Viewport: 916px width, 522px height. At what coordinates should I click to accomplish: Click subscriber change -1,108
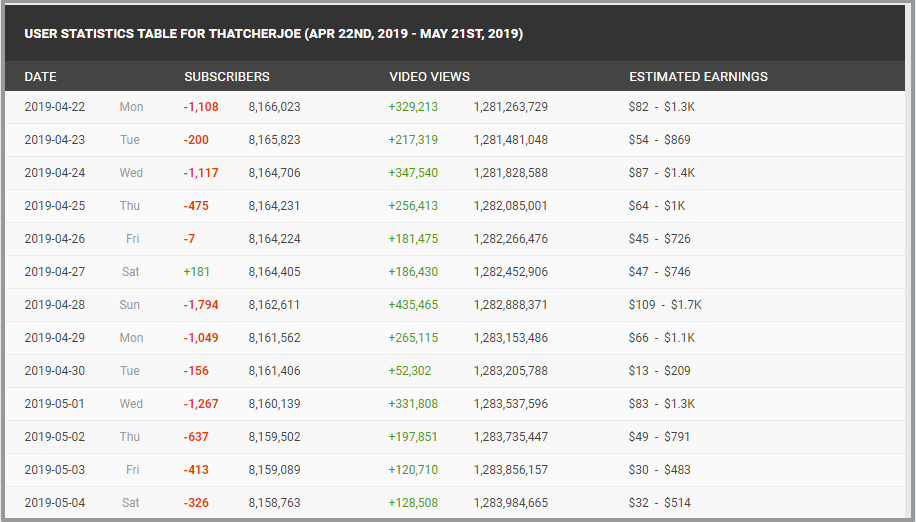pyautogui.click(x=201, y=107)
